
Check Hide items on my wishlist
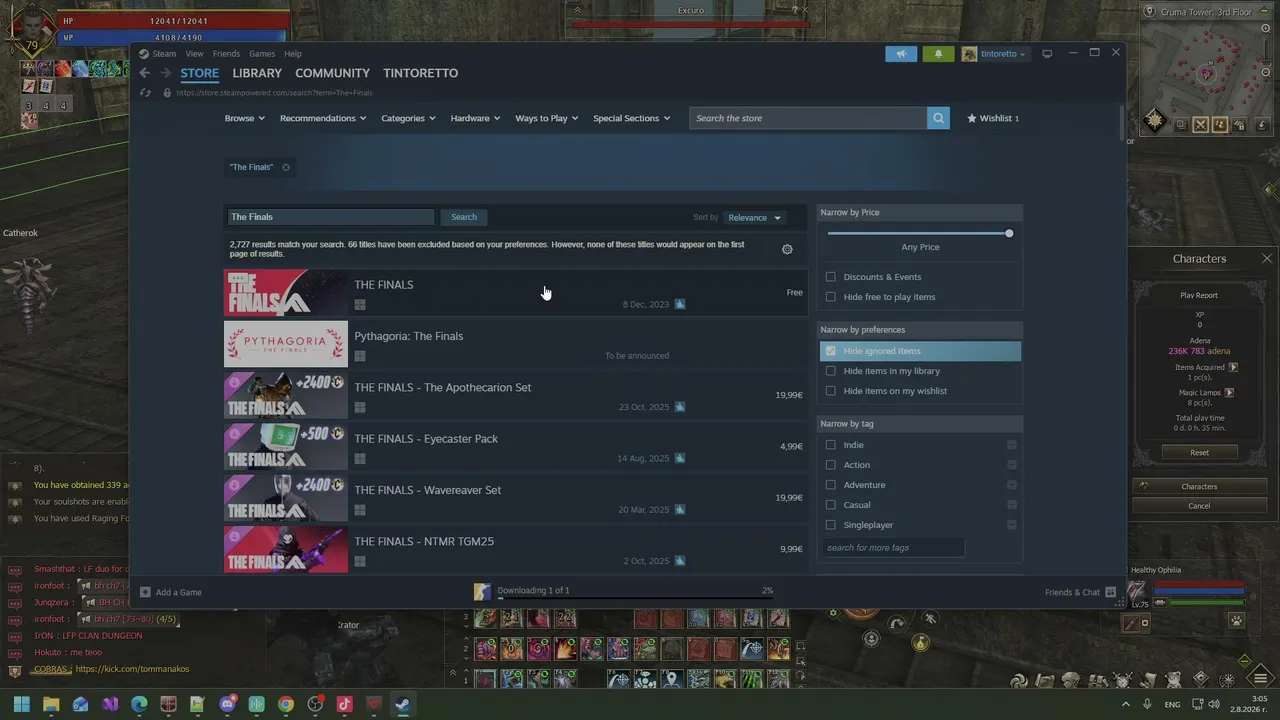tap(830, 391)
